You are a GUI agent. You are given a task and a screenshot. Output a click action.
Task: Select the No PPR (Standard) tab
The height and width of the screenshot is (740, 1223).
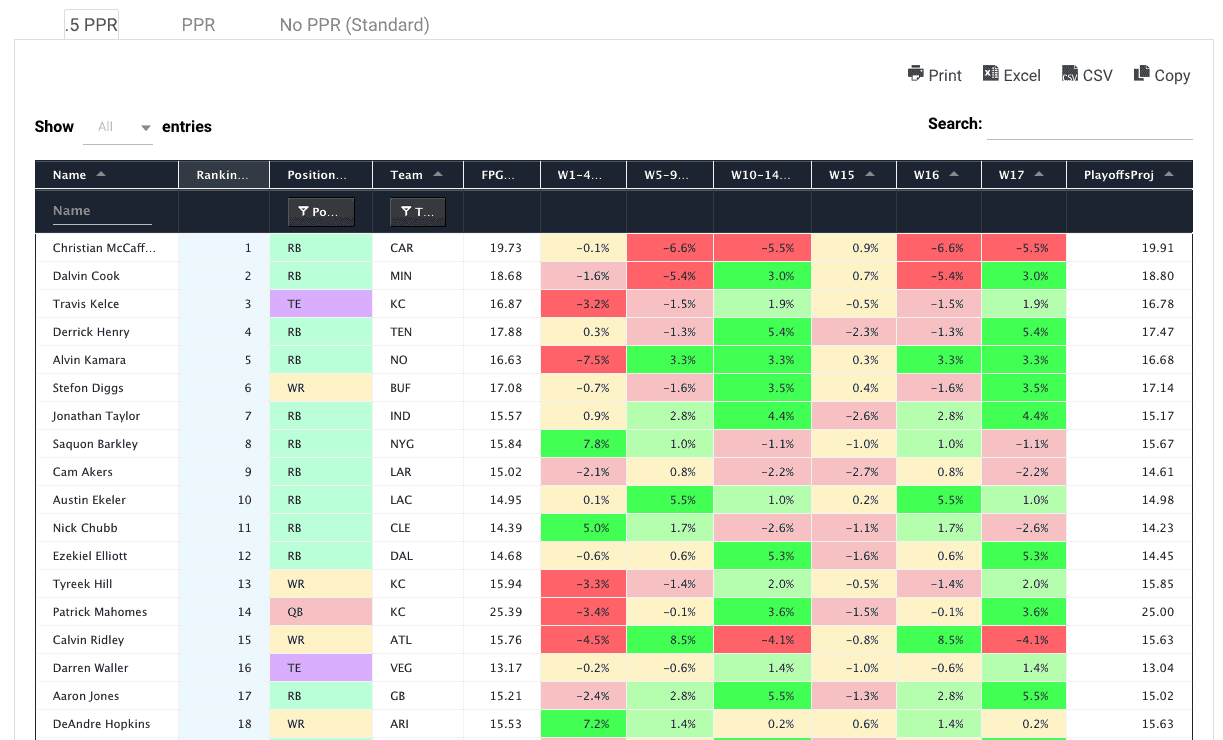[355, 25]
